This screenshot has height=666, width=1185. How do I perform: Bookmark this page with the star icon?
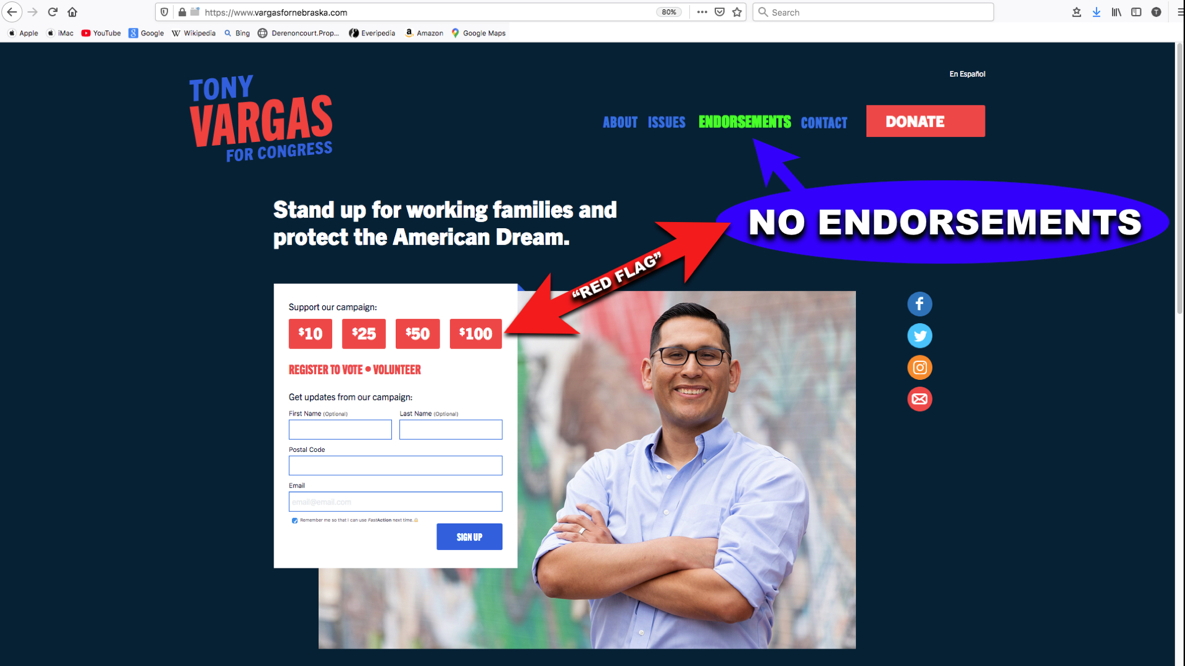click(737, 12)
